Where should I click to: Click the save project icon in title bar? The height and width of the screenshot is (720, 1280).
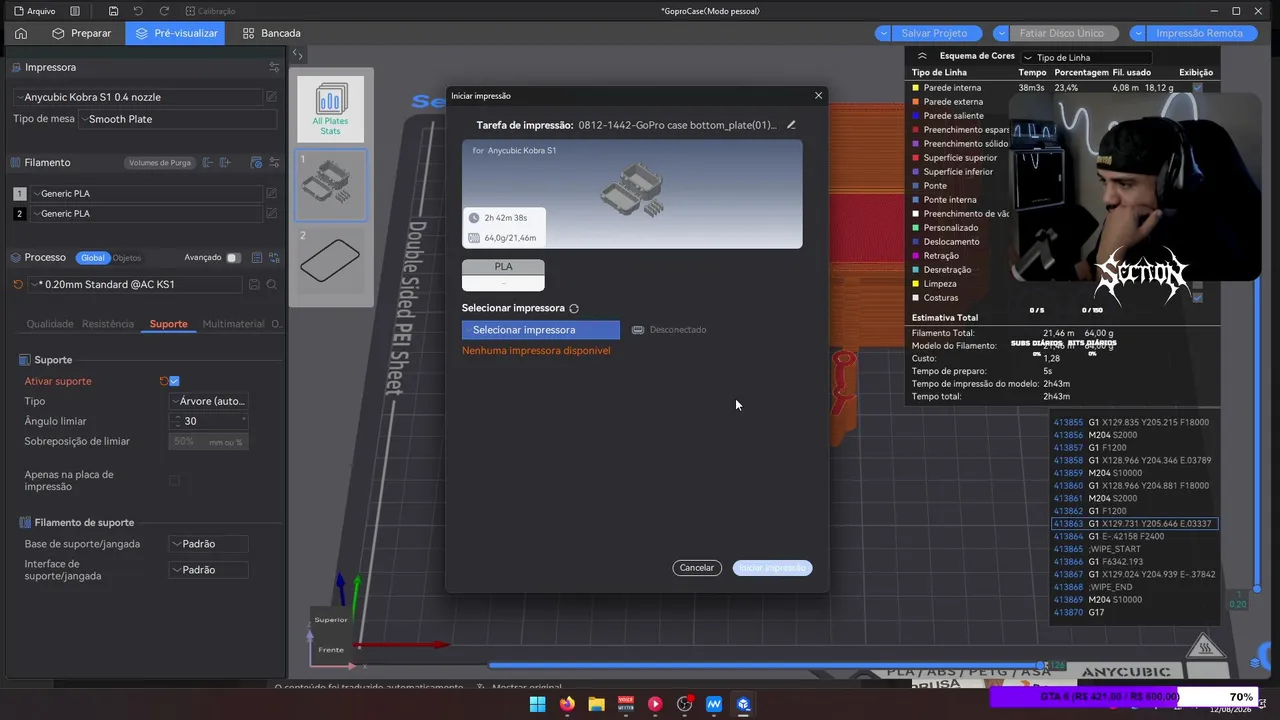coord(114,11)
